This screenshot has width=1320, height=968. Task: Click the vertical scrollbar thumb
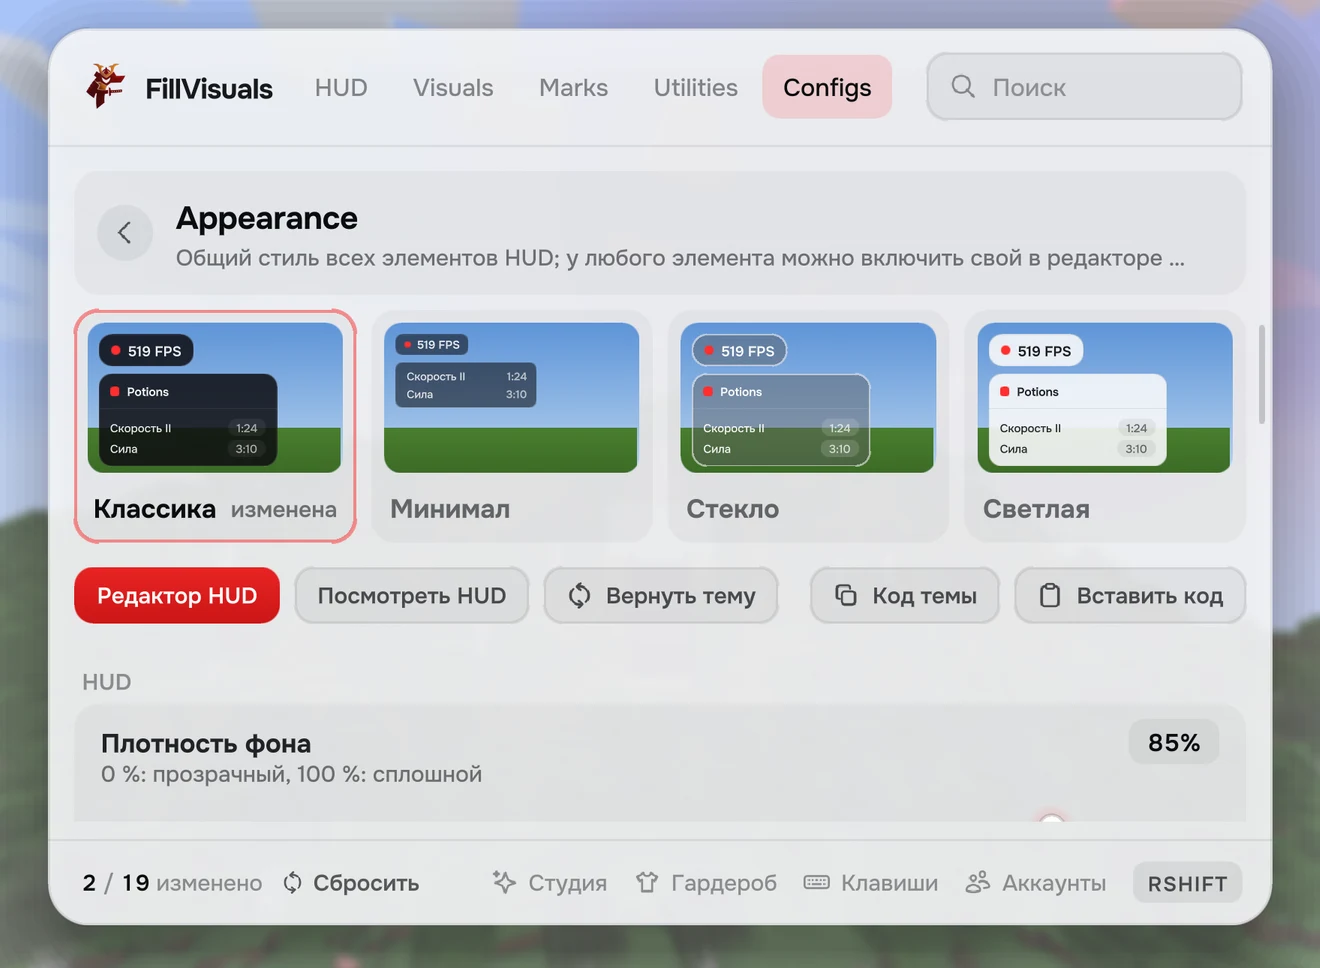coord(1261,374)
